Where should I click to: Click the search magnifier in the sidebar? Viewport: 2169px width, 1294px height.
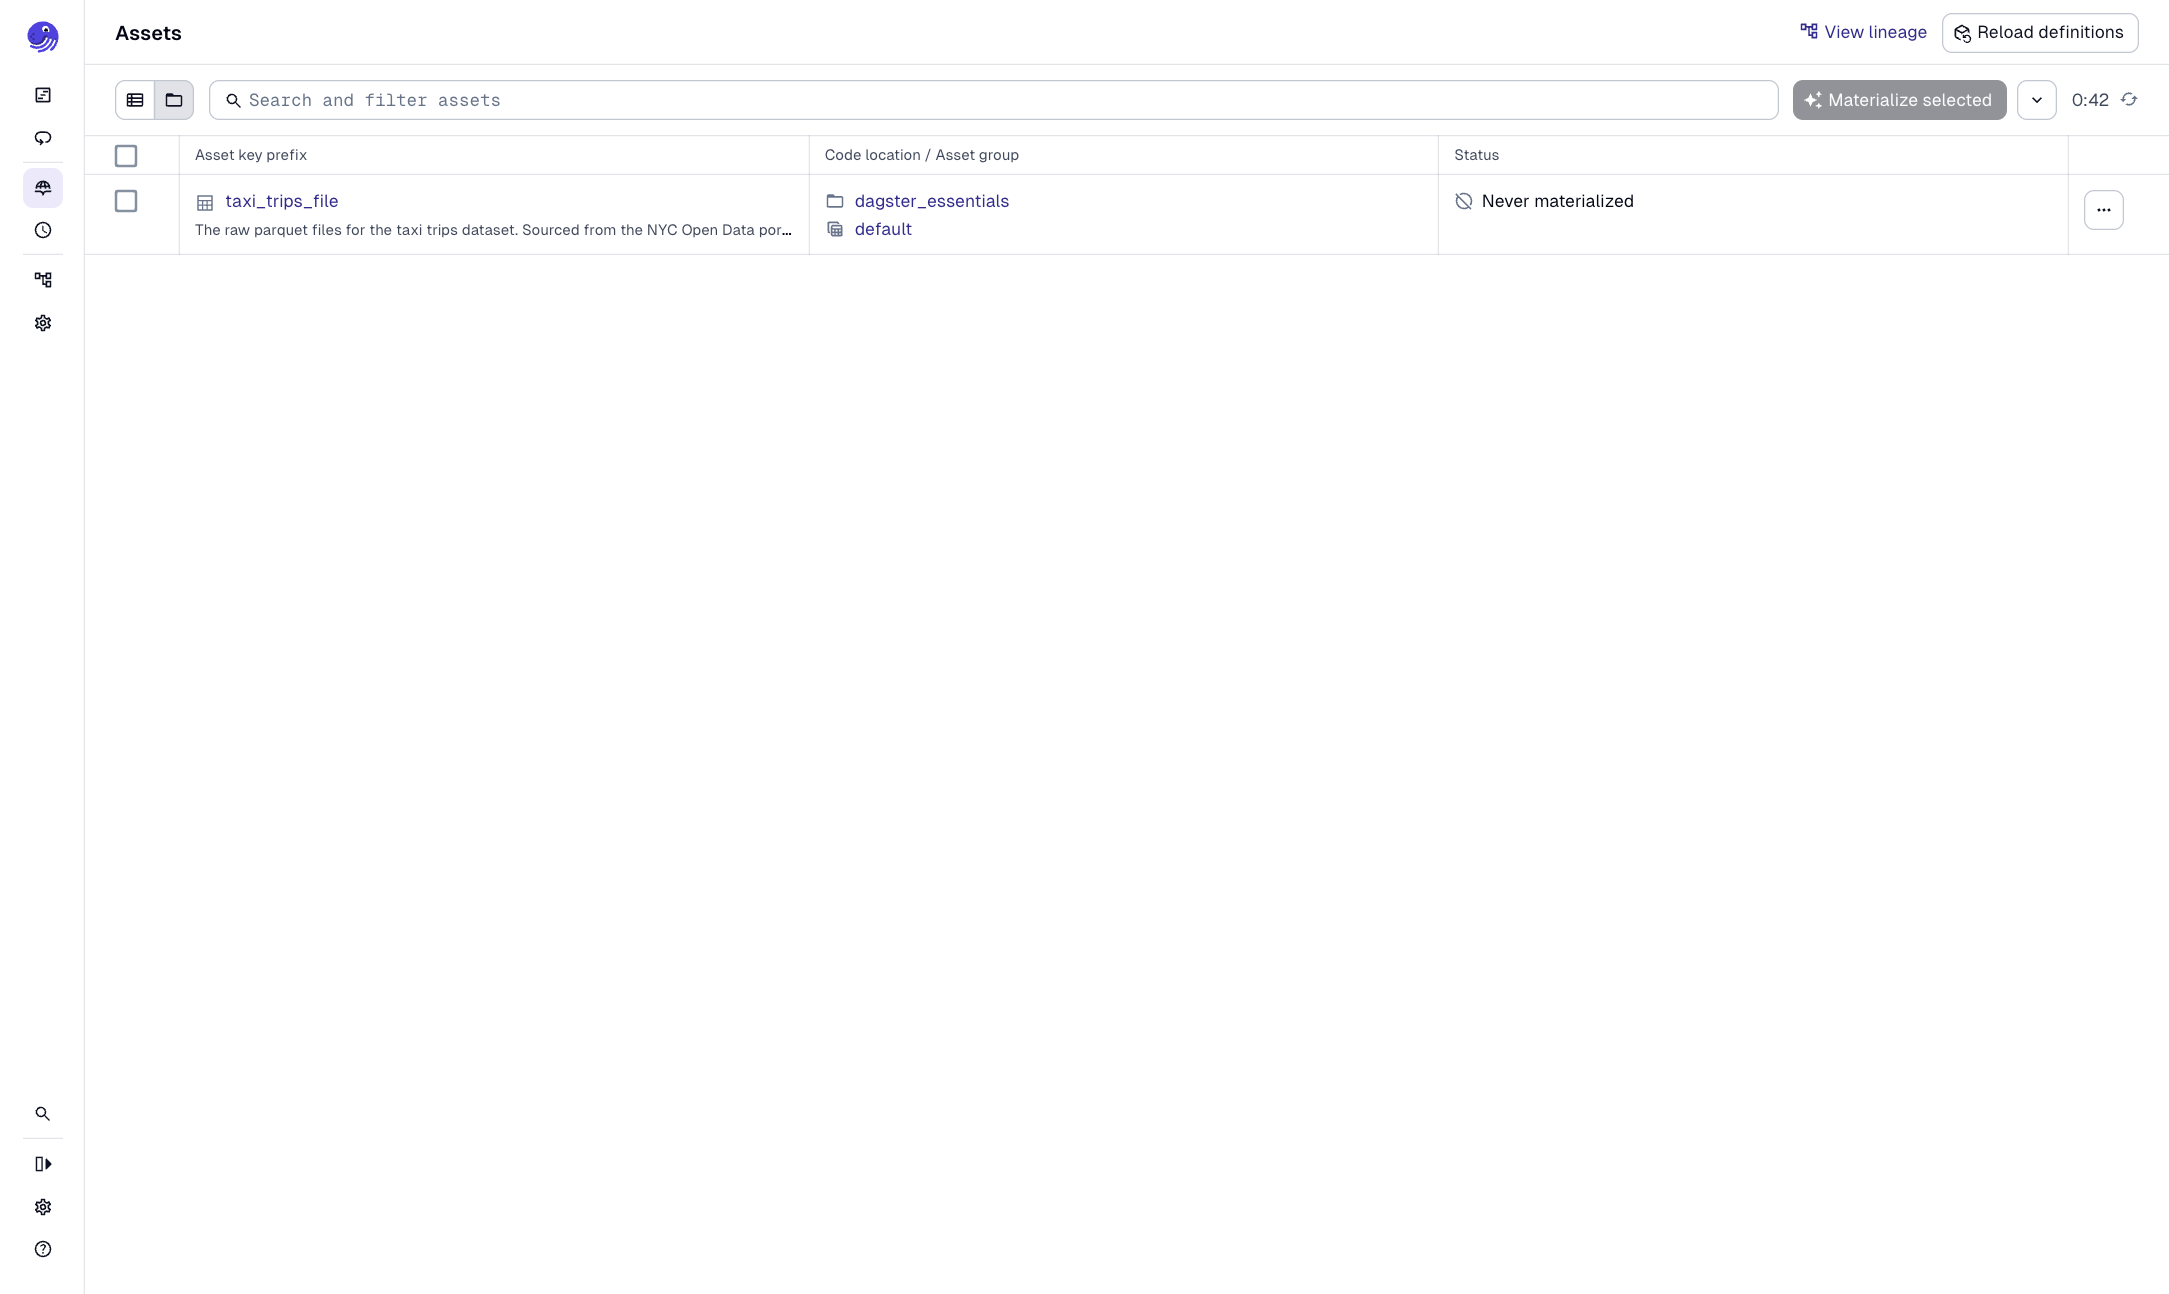[43, 1113]
